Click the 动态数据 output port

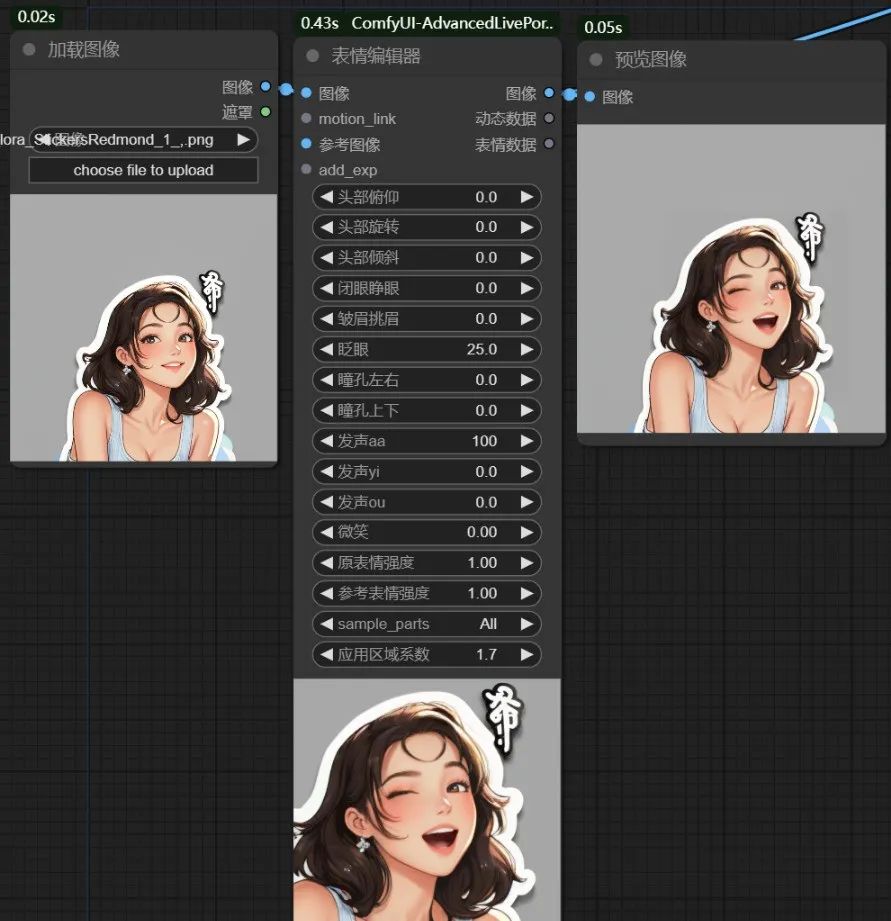coord(549,118)
